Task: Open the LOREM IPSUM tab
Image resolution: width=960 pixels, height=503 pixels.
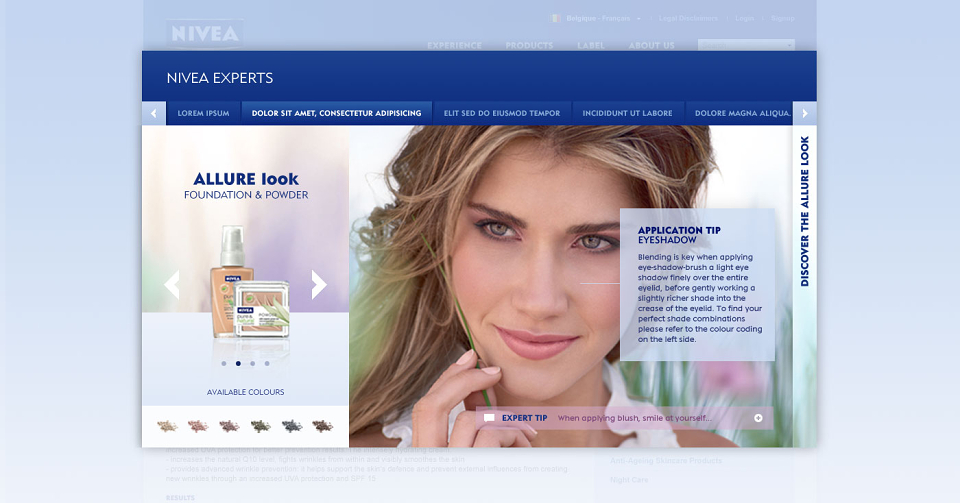Action: pos(203,113)
